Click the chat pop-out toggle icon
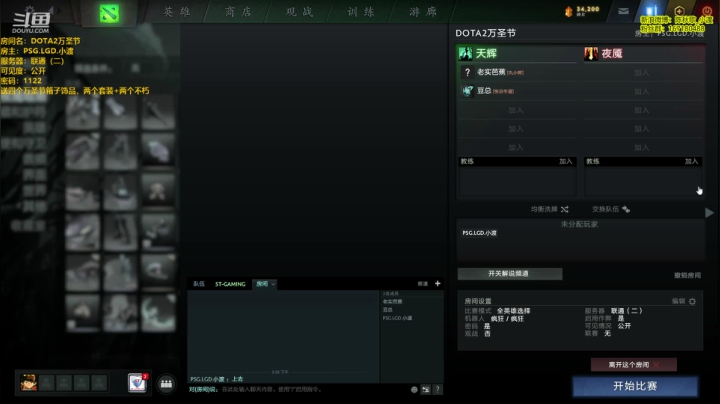This screenshot has width=720, height=404. click(426, 389)
